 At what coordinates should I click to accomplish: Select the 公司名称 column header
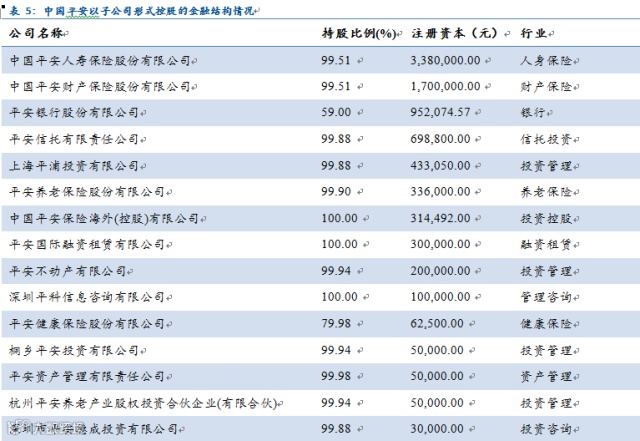pyautogui.click(x=36, y=33)
